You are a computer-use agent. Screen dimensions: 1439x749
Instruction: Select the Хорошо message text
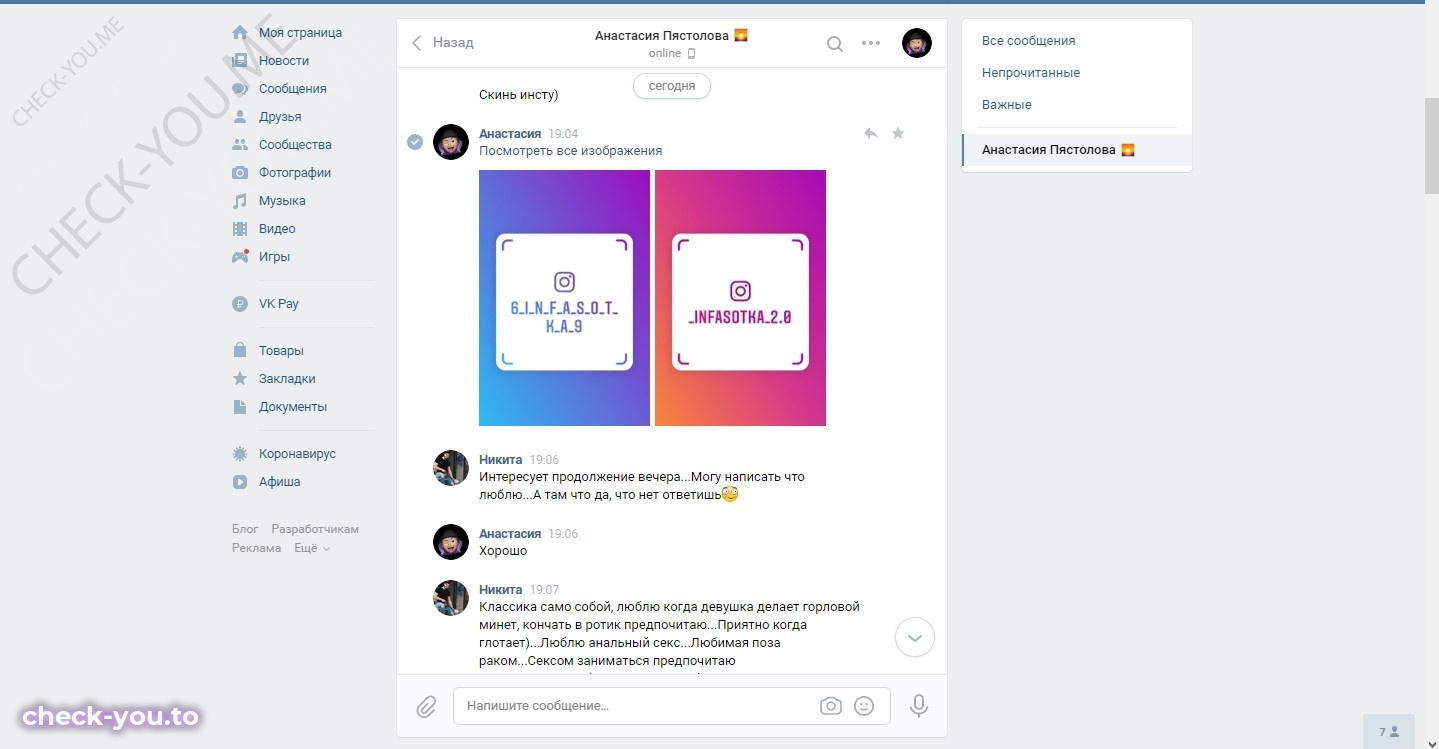click(503, 551)
